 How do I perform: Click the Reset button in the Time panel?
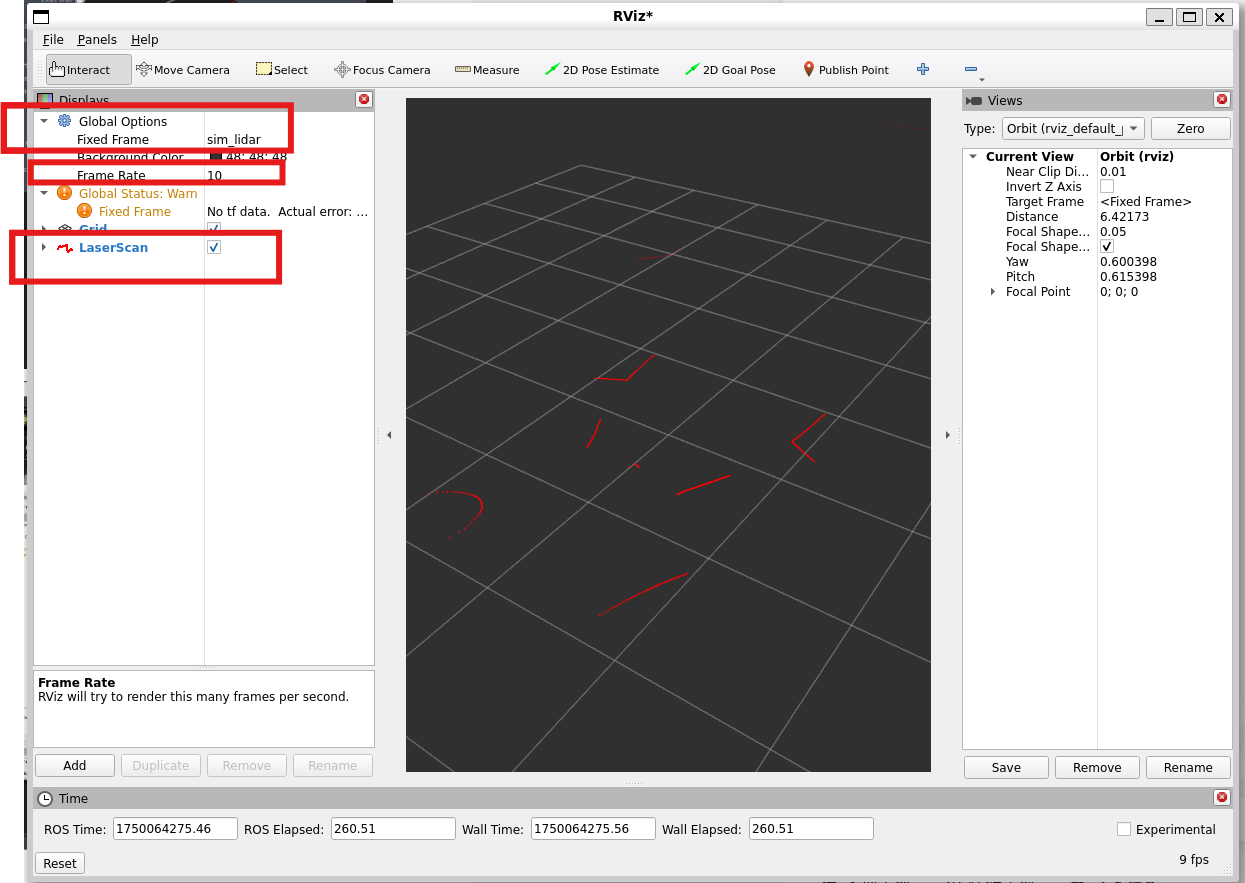point(59,862)
